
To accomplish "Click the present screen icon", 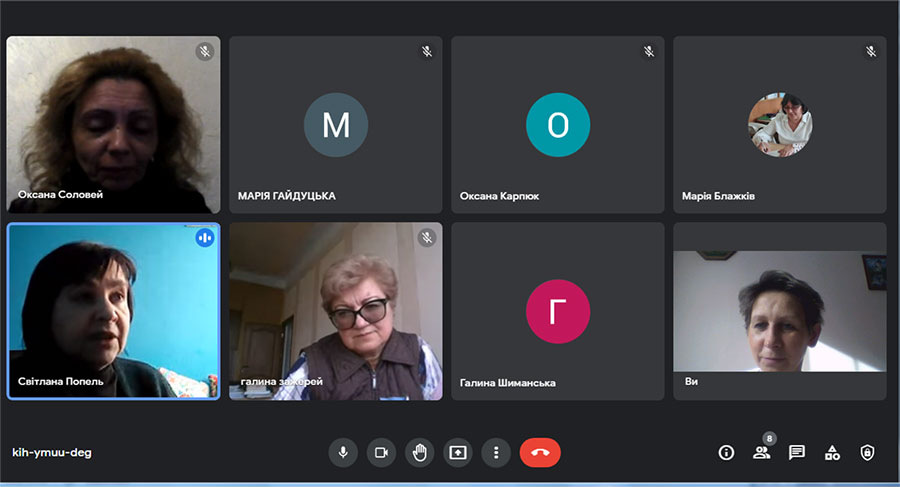I will tap(457, 453).
